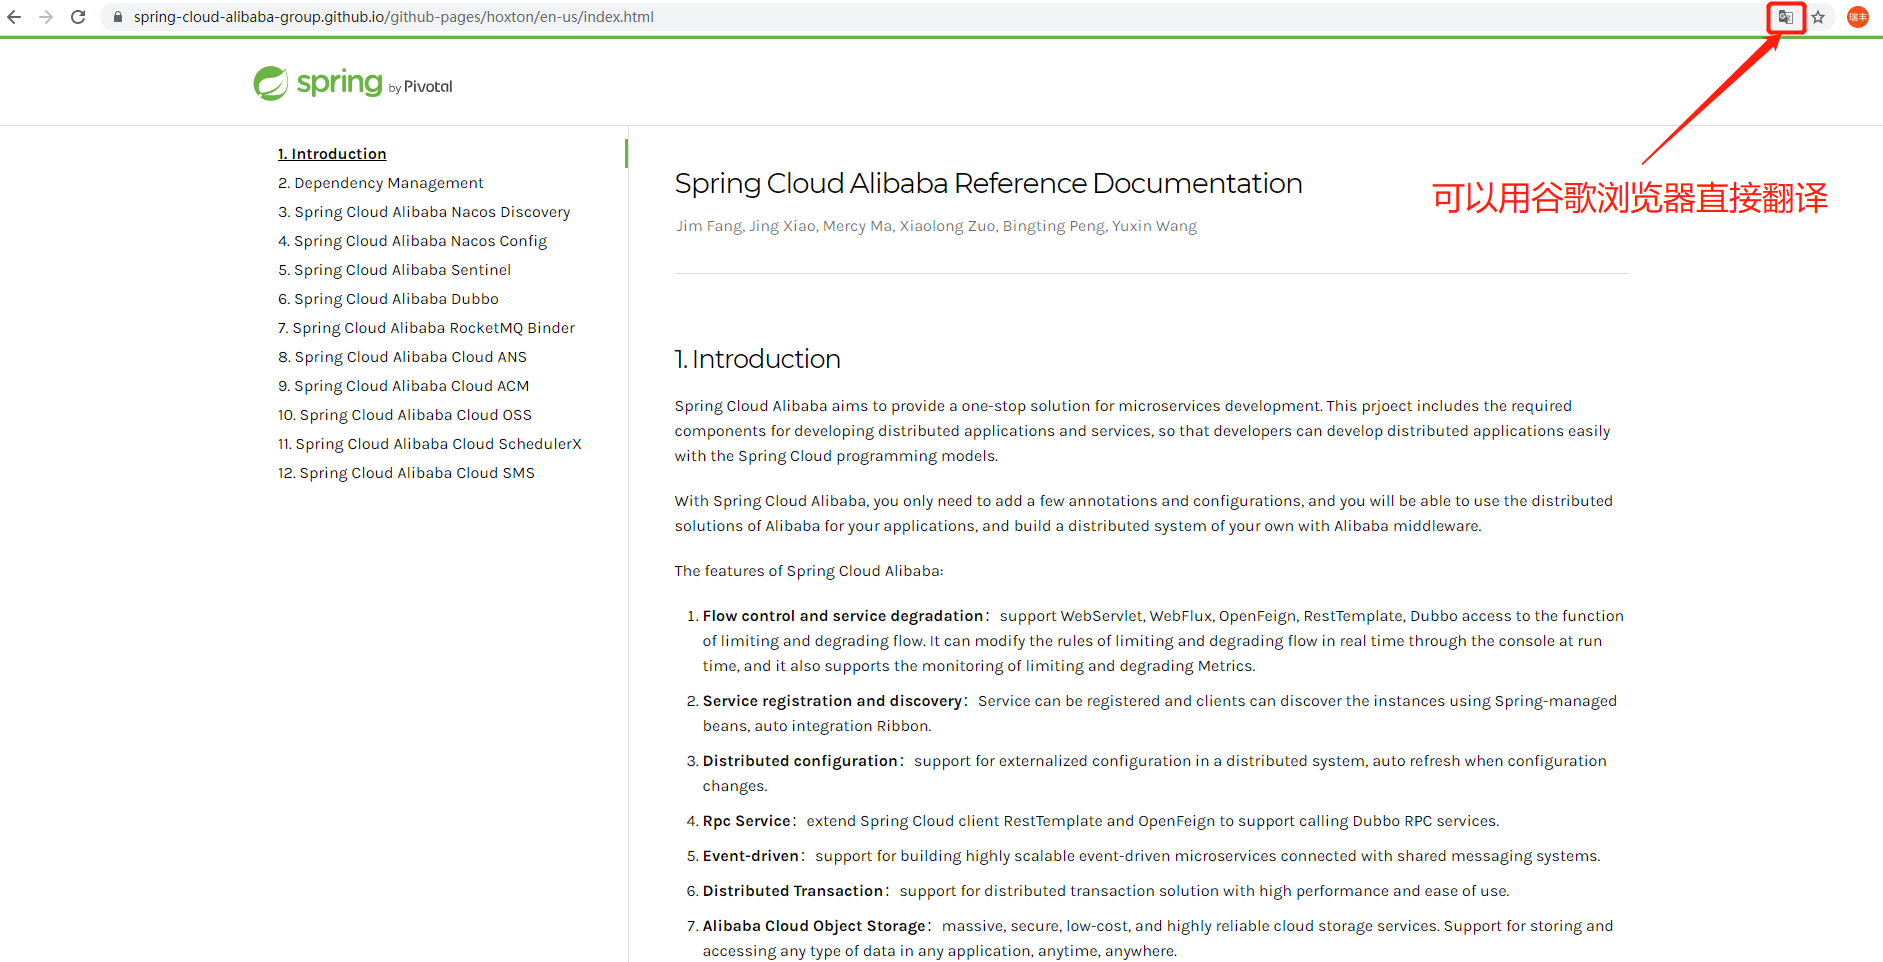Jump to 5. Spring Cloud Alibaba Sentinel
The height and width of the screenshot is (962, 1883).
click(394, 270)
